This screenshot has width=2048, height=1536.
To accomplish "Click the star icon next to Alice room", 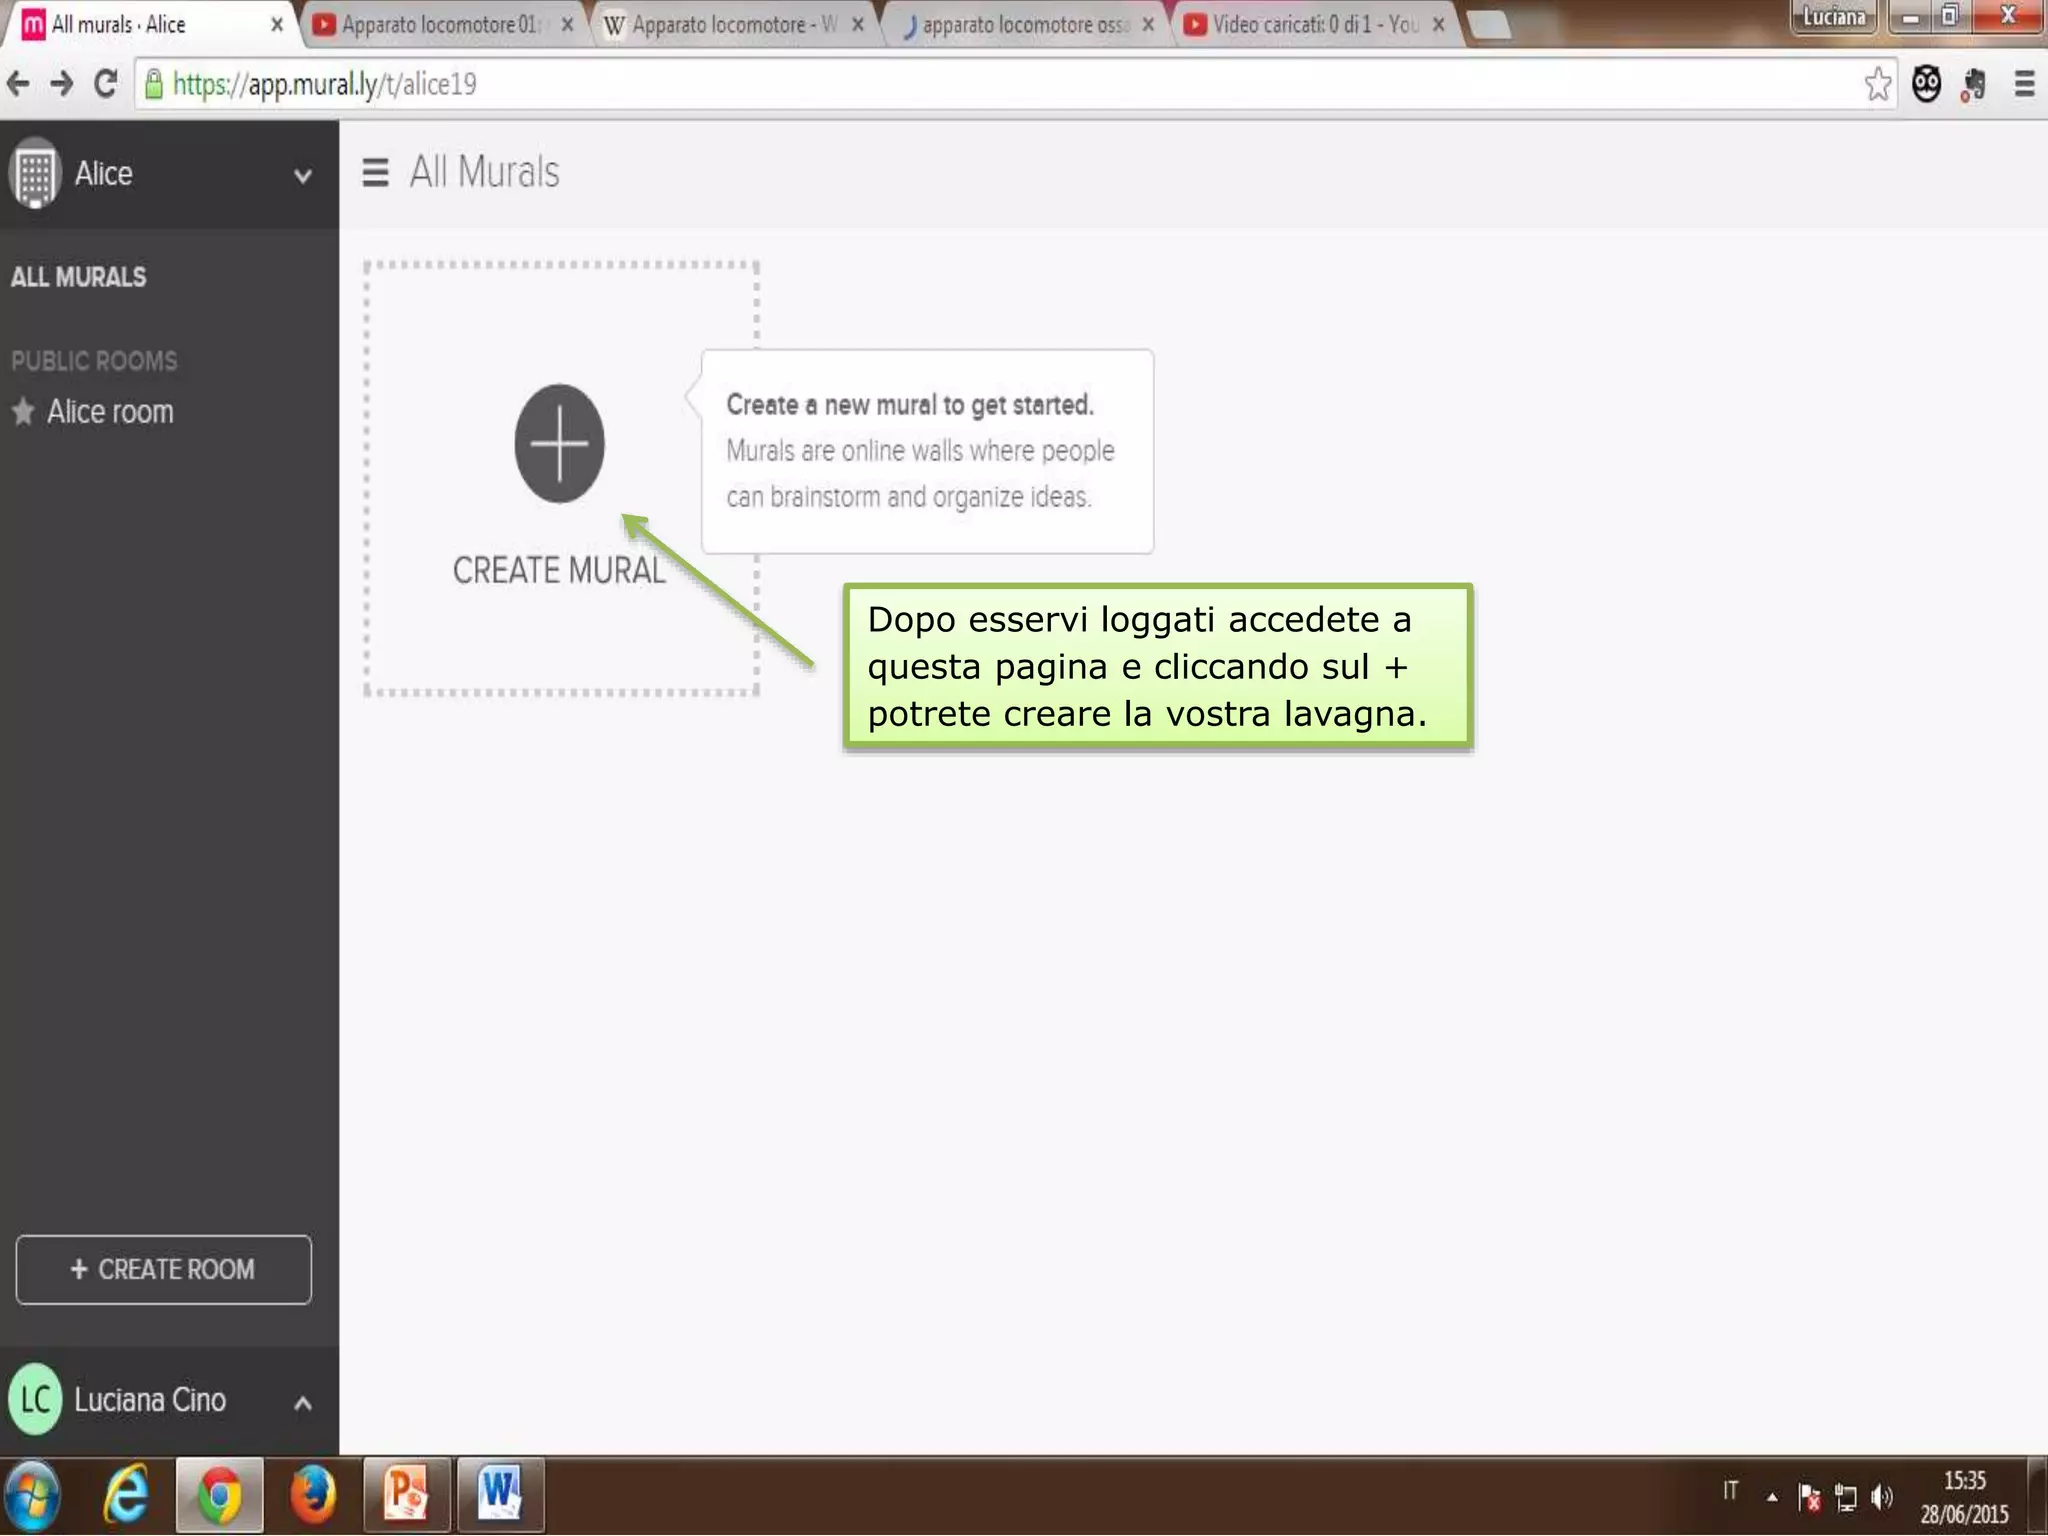I will click(x=22, y=411).
